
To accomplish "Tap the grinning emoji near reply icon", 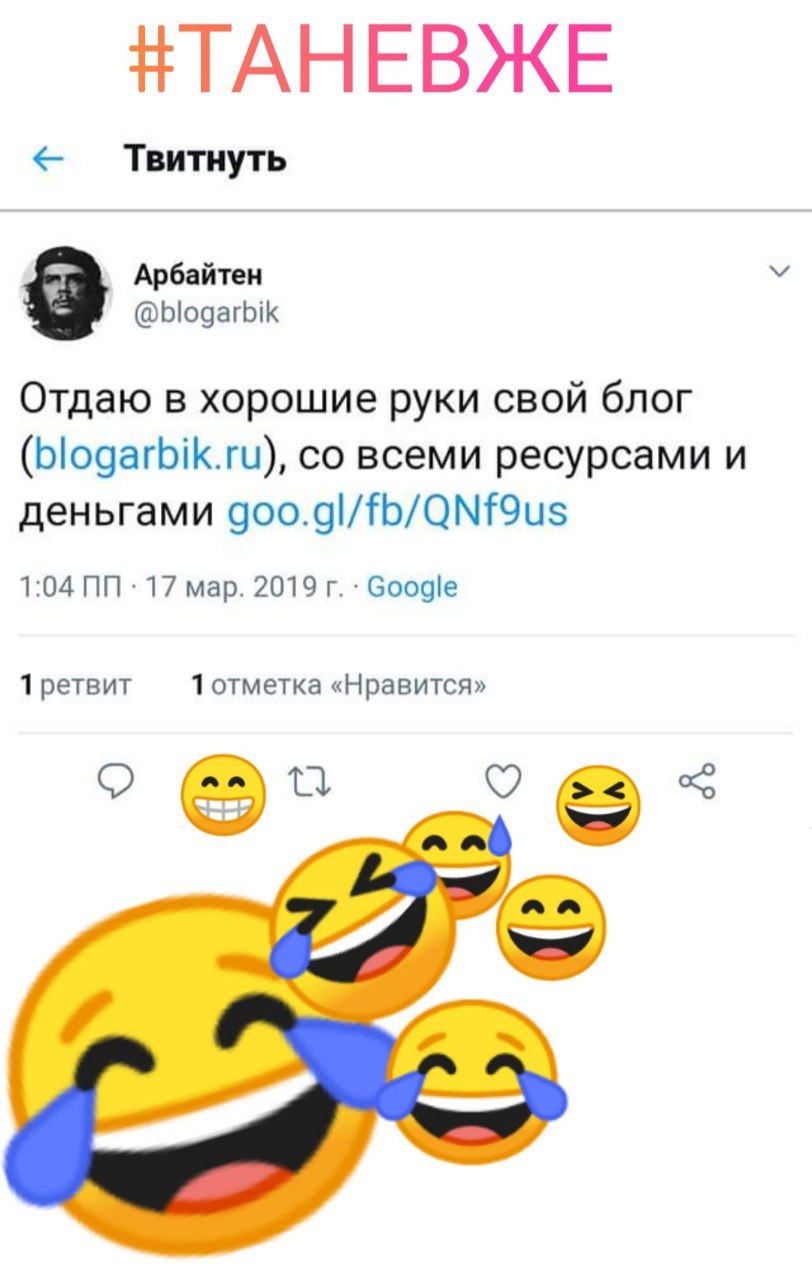I will (223, 795).
